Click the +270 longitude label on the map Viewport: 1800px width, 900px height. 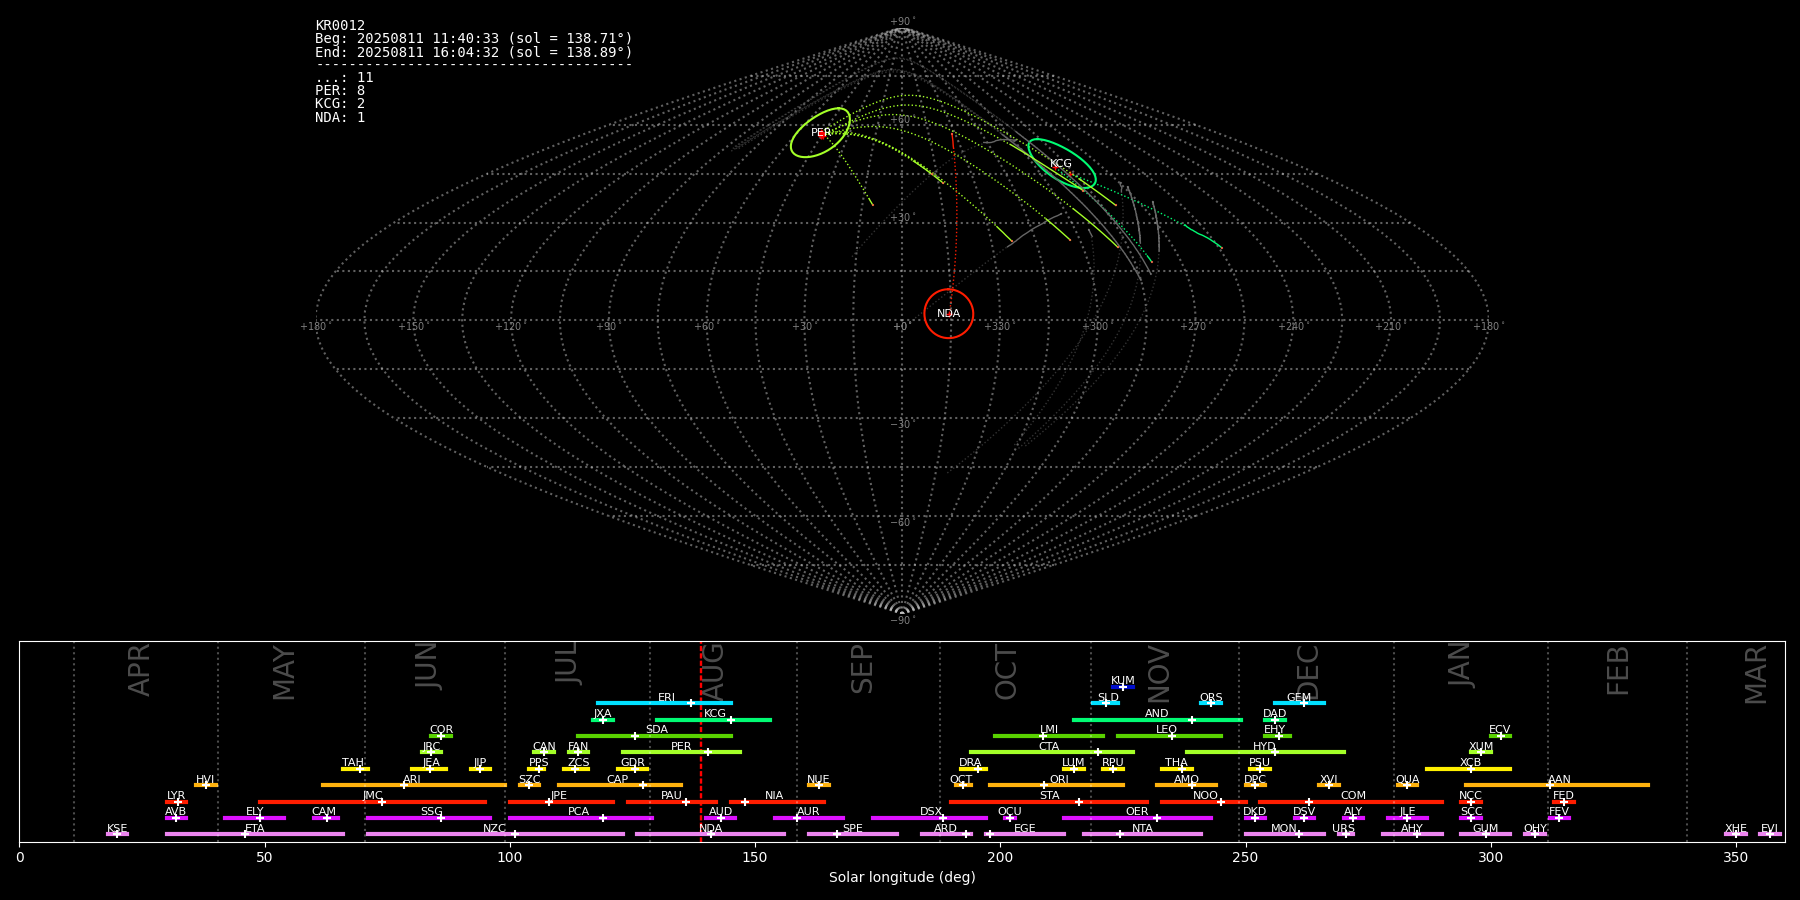(x=1193, y=327)
